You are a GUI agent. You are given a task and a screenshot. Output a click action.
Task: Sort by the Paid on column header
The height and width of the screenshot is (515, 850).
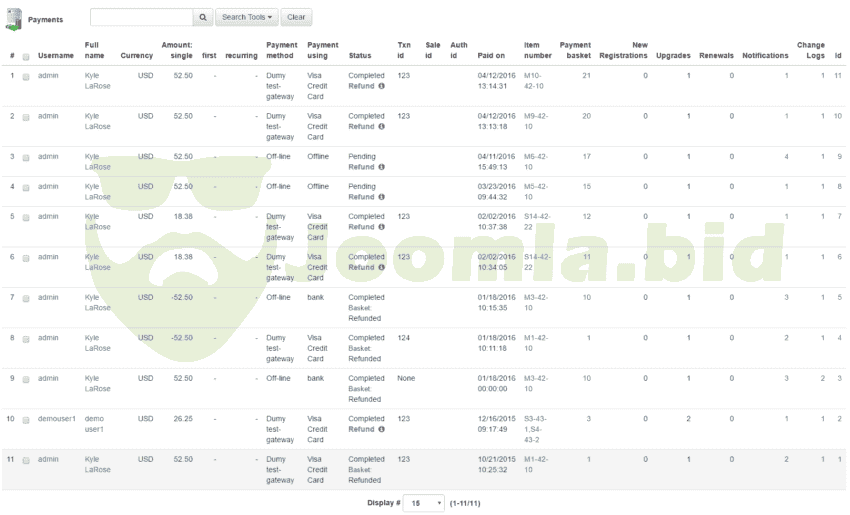[x=491, y=55]
